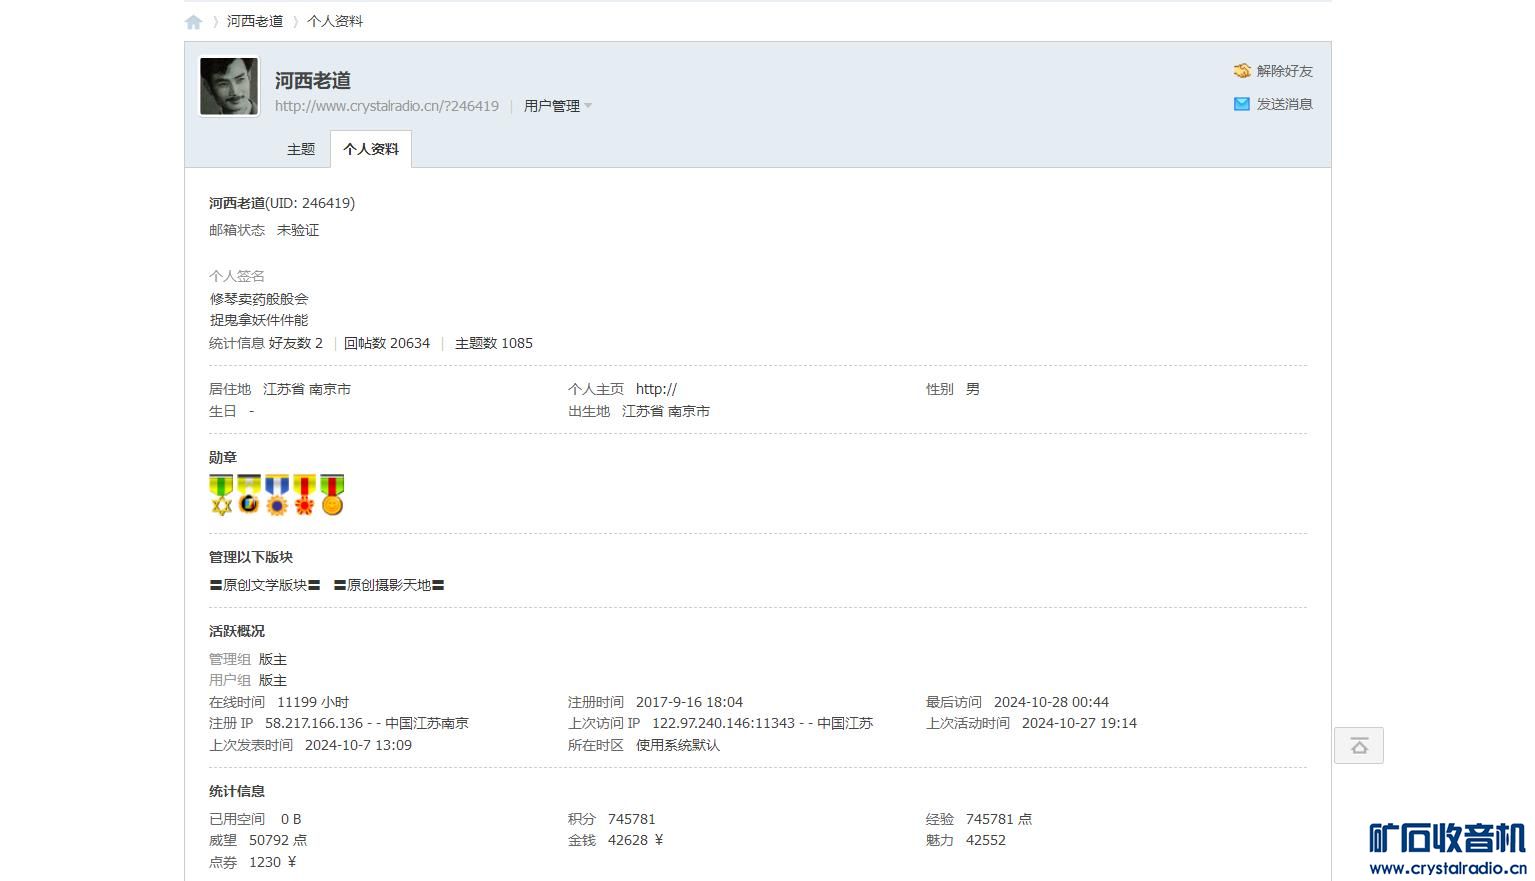
Task: Click 出生地 value 江苏省 南京市
Action: click(666, 411)
